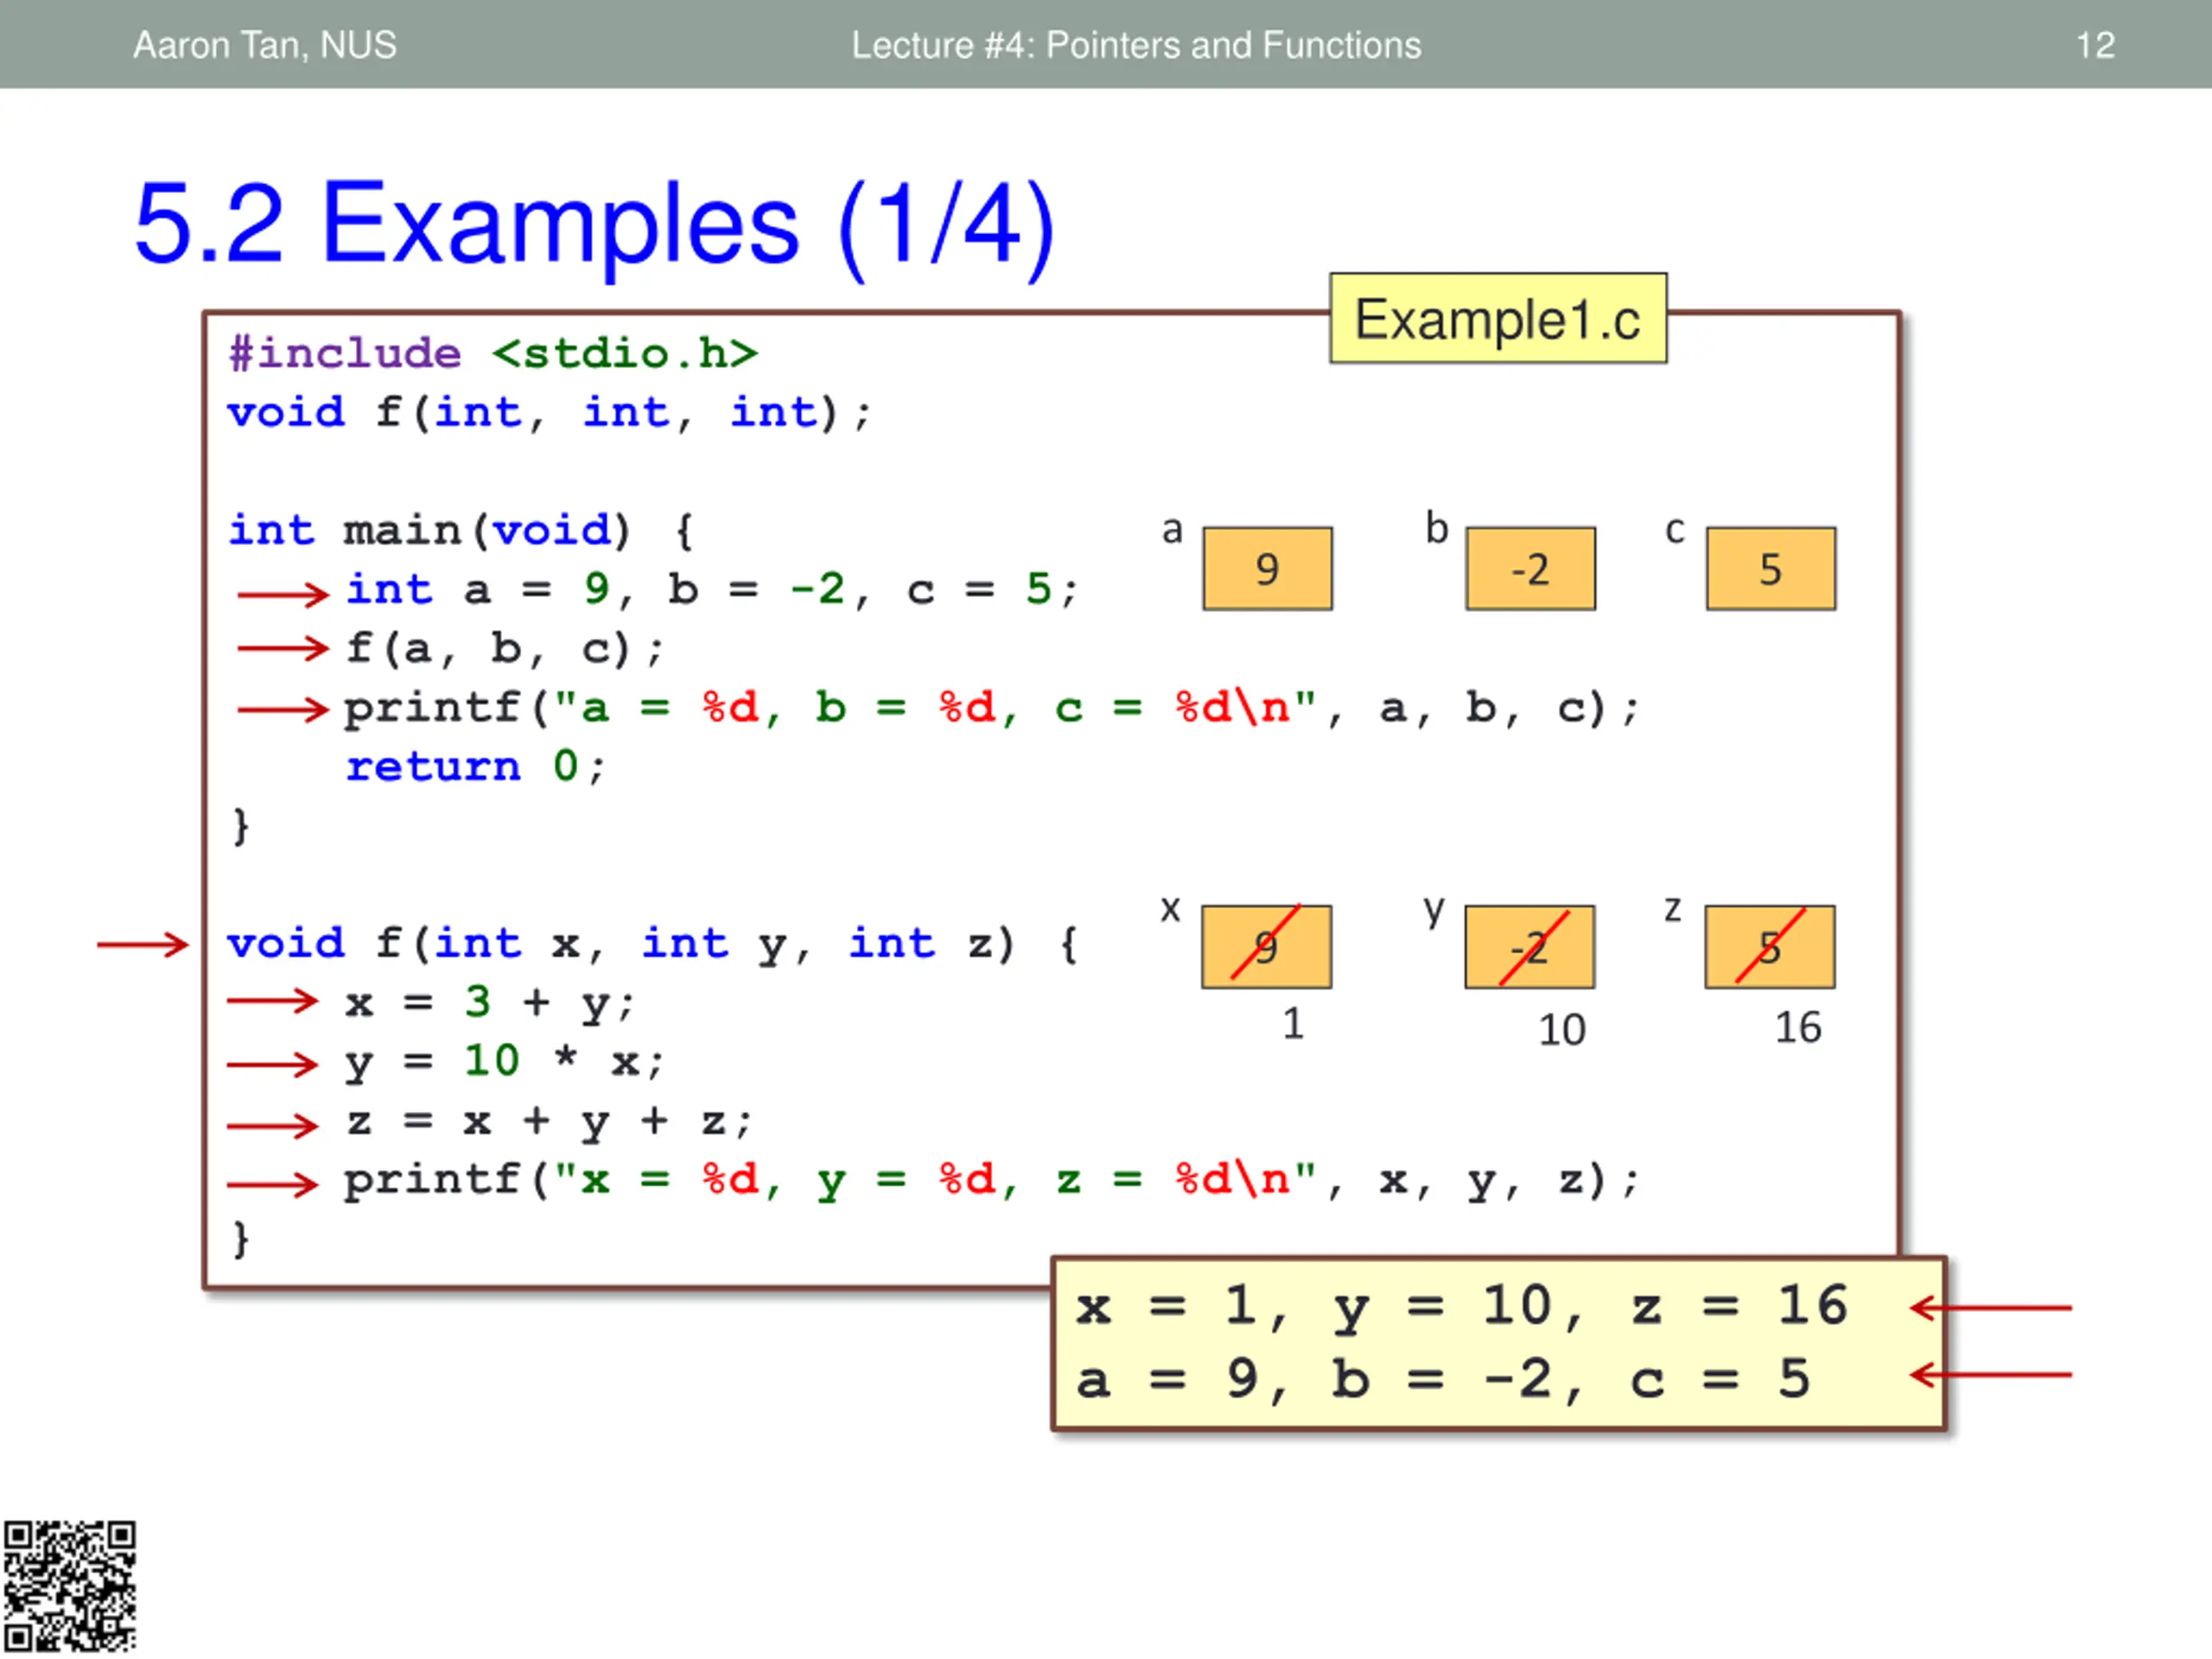Screen dimensions: 2212x1659
Task: Click the printf line printing a, b, c
Action: coord(992,708)
